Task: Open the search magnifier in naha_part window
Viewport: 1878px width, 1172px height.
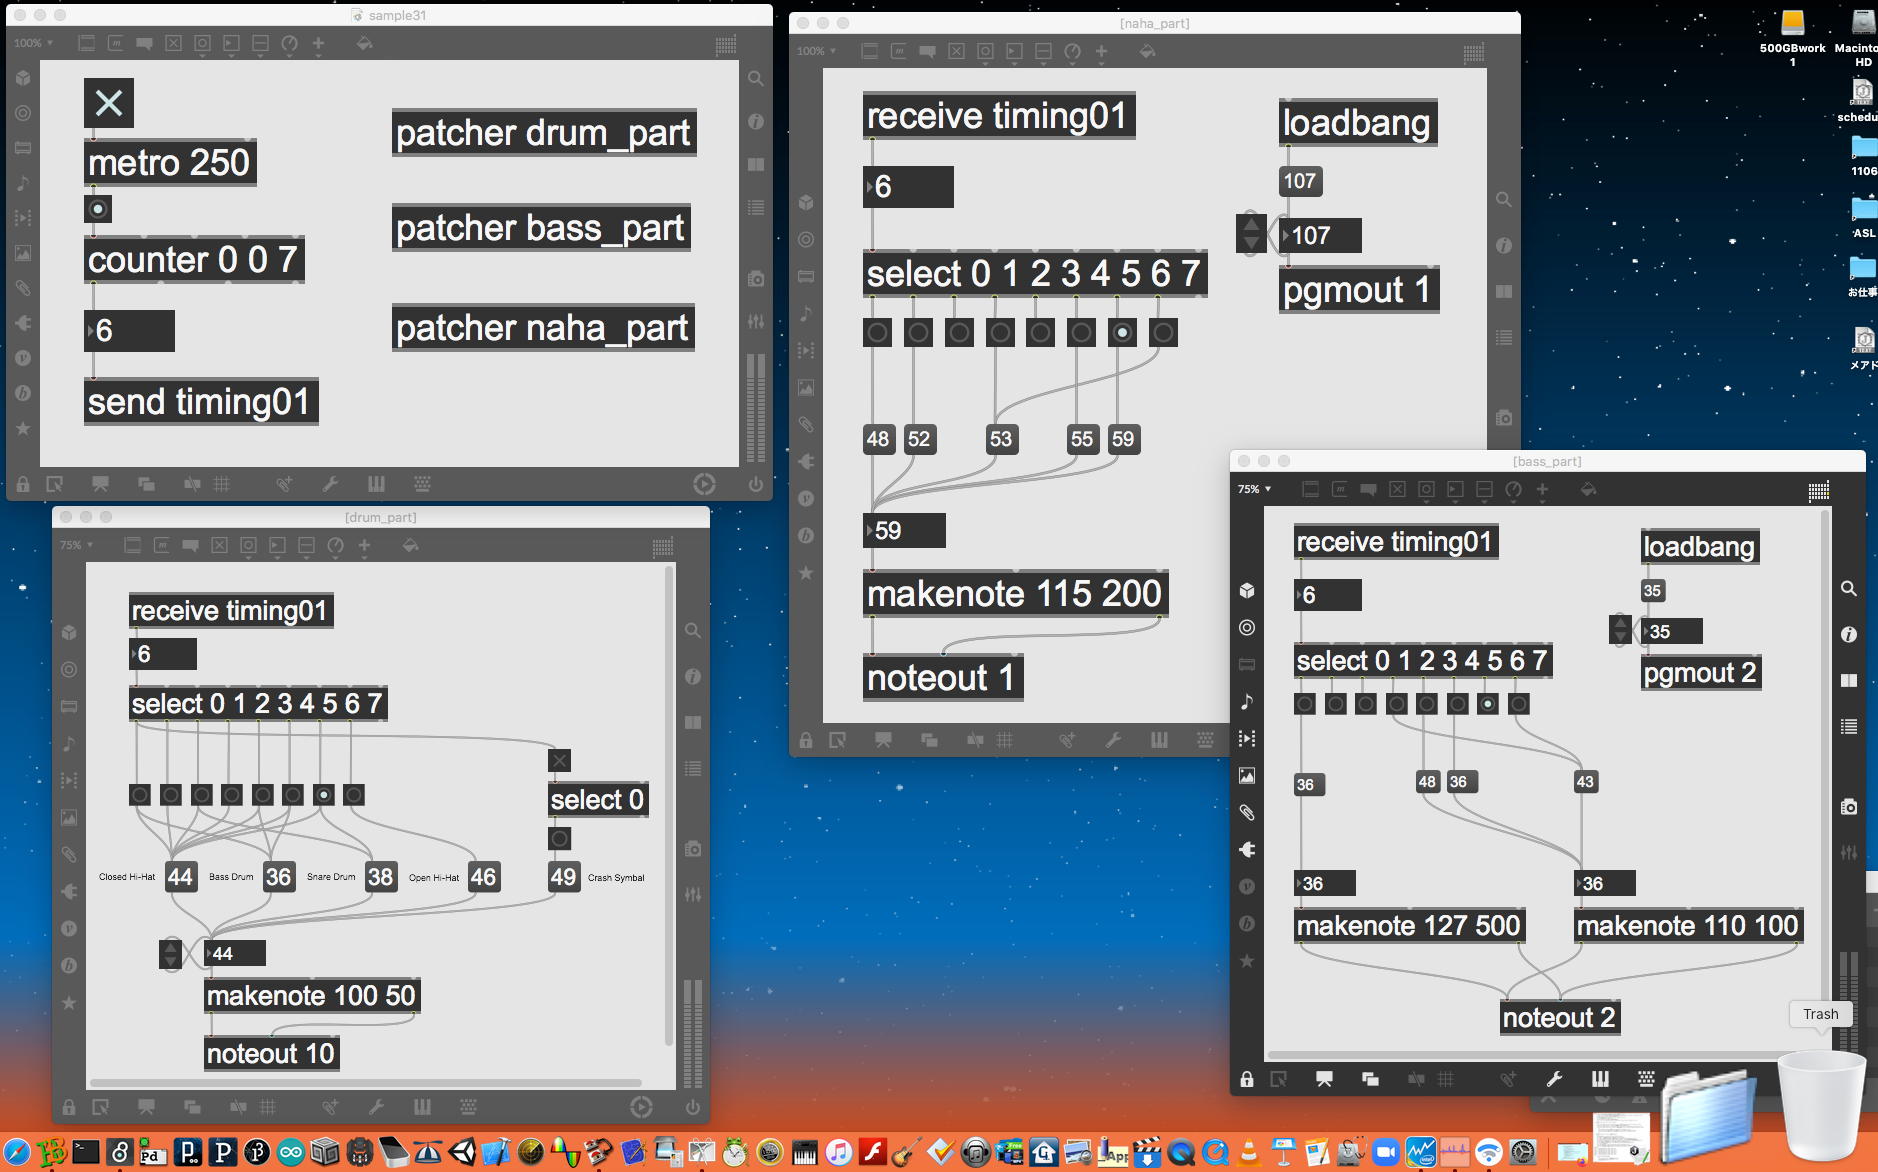Action: 1504,200
